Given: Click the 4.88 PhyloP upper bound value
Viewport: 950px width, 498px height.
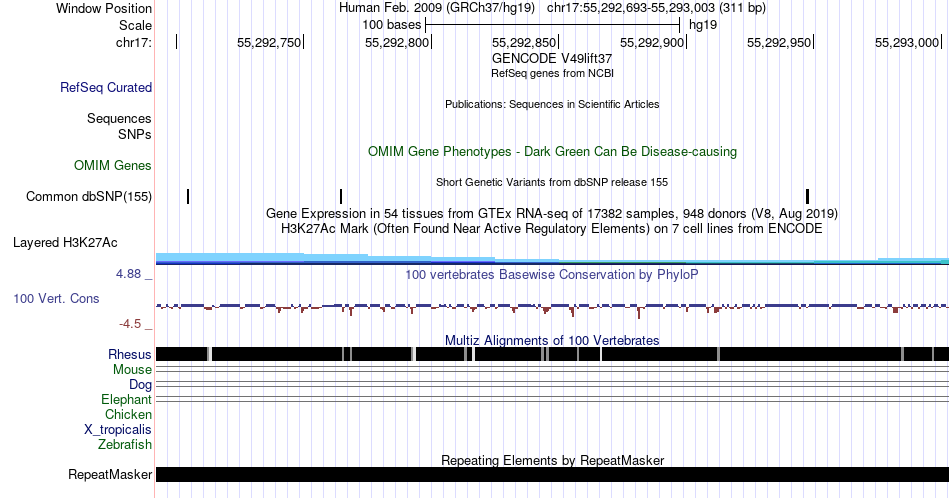Looking at the screenshot, I should (128, 274).
